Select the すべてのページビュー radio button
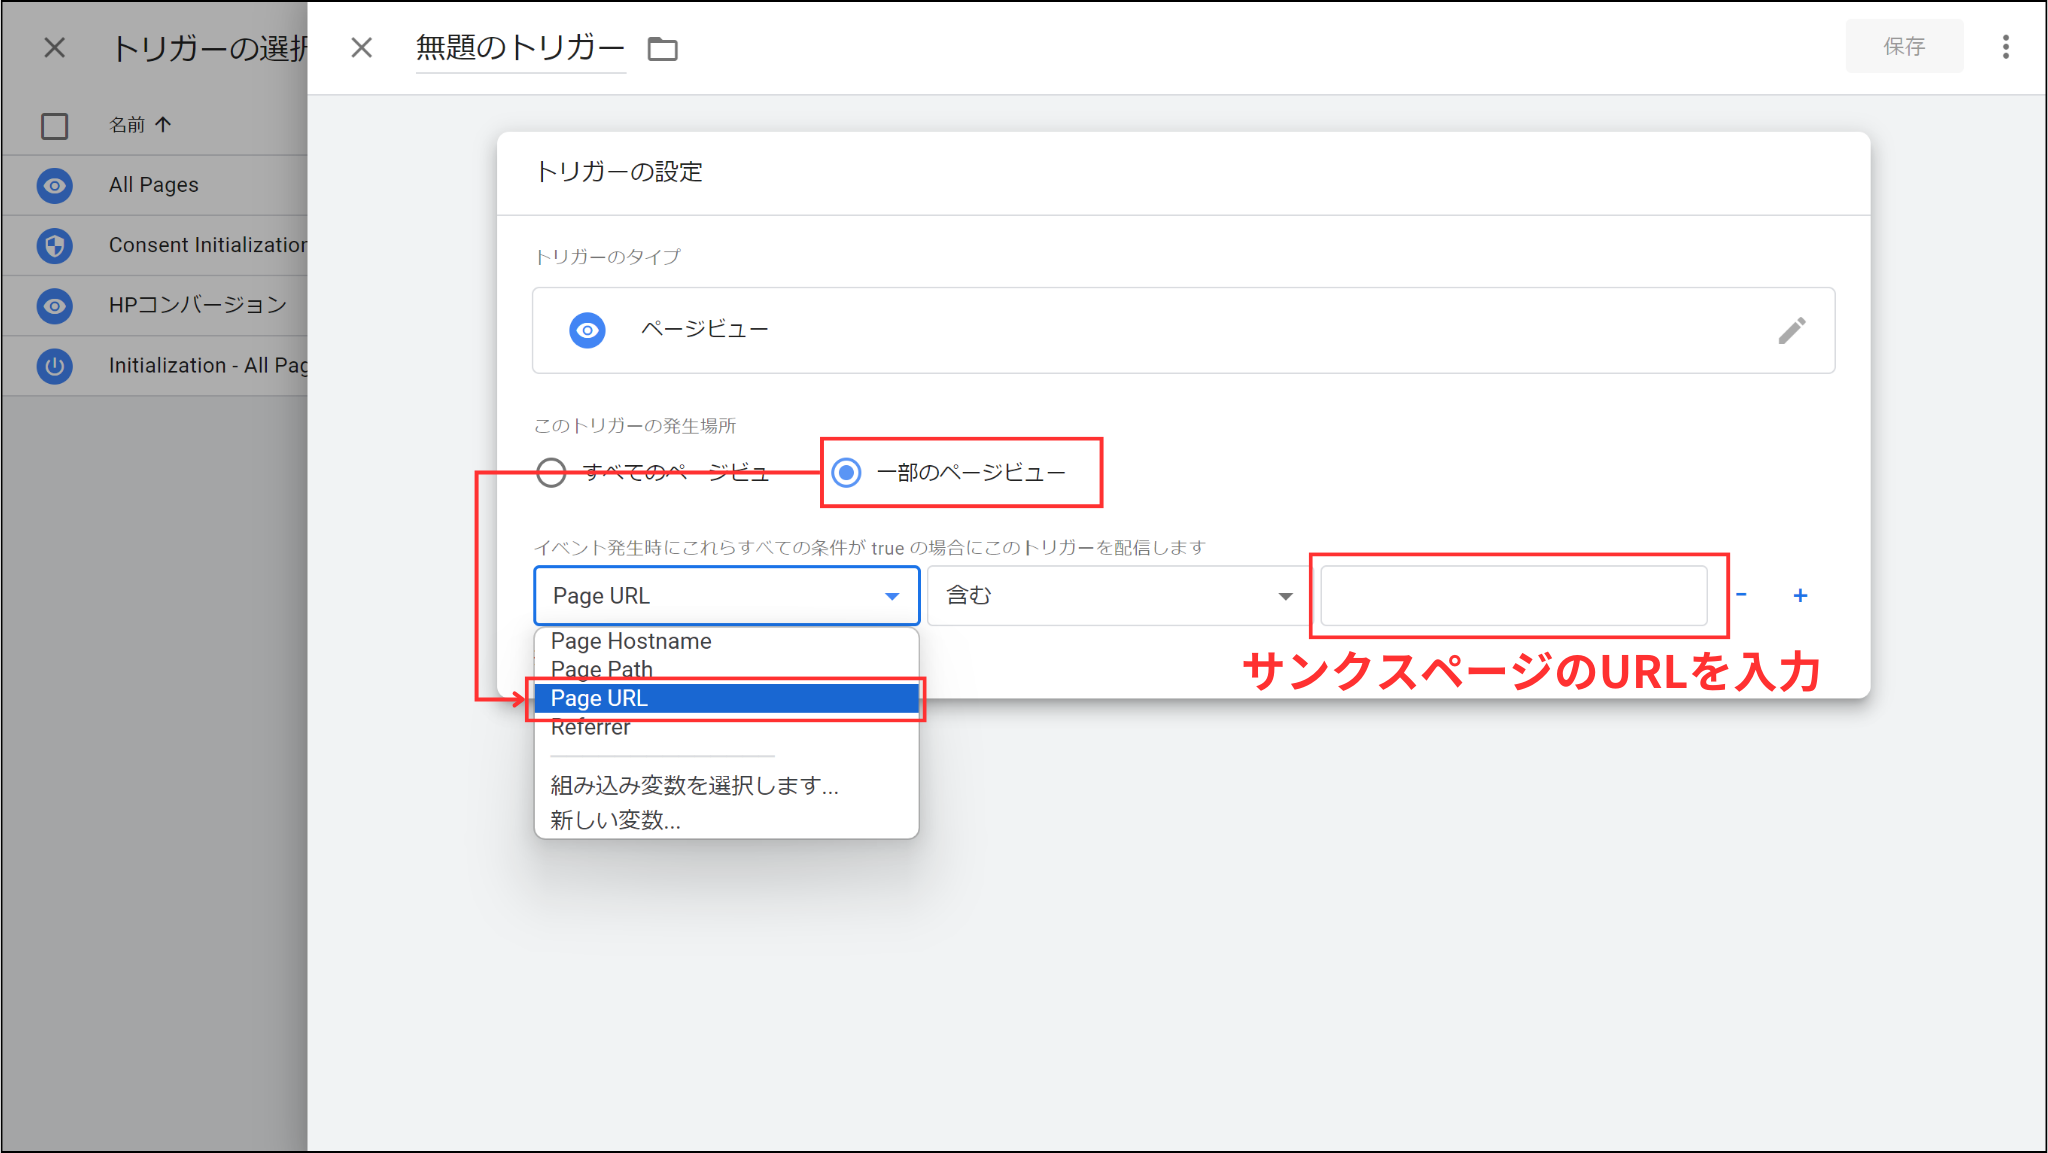Screen dimensions: 2048x1153 click(x=551, y=472)
